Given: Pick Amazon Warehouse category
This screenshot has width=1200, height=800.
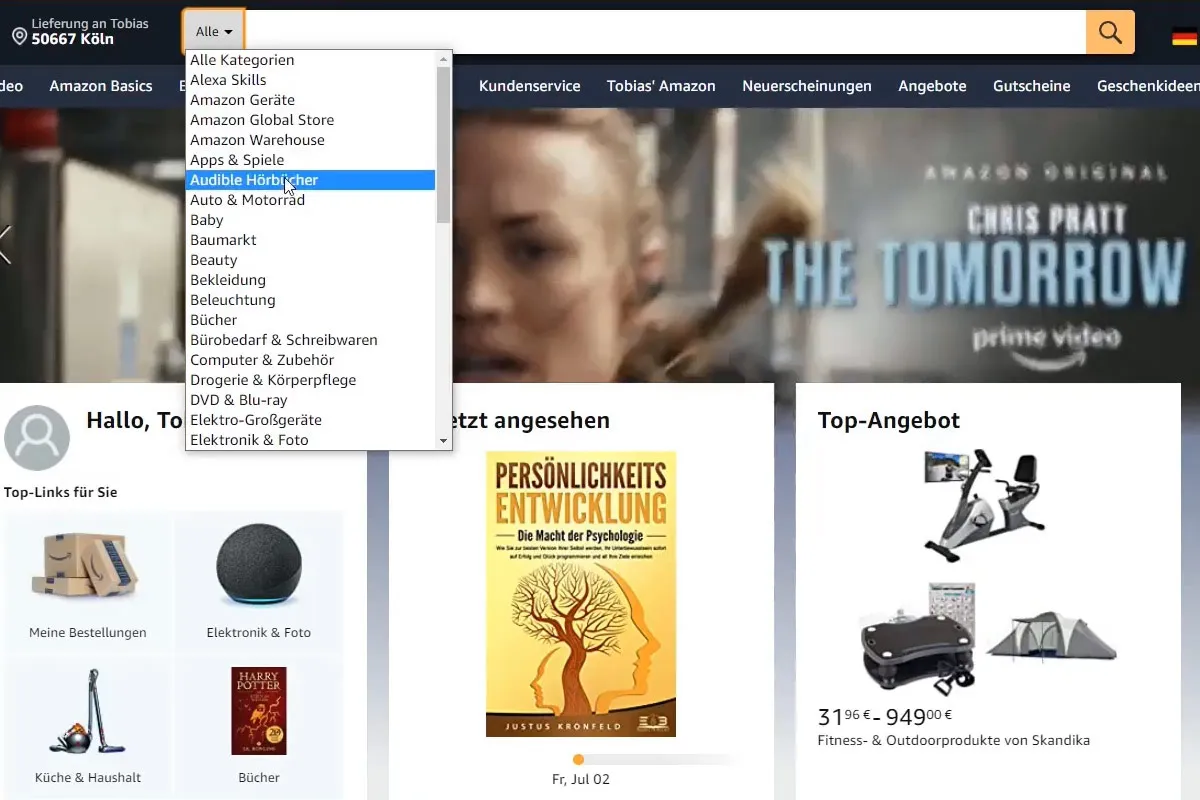Looking at the screenshot, I should pos(311,140).
